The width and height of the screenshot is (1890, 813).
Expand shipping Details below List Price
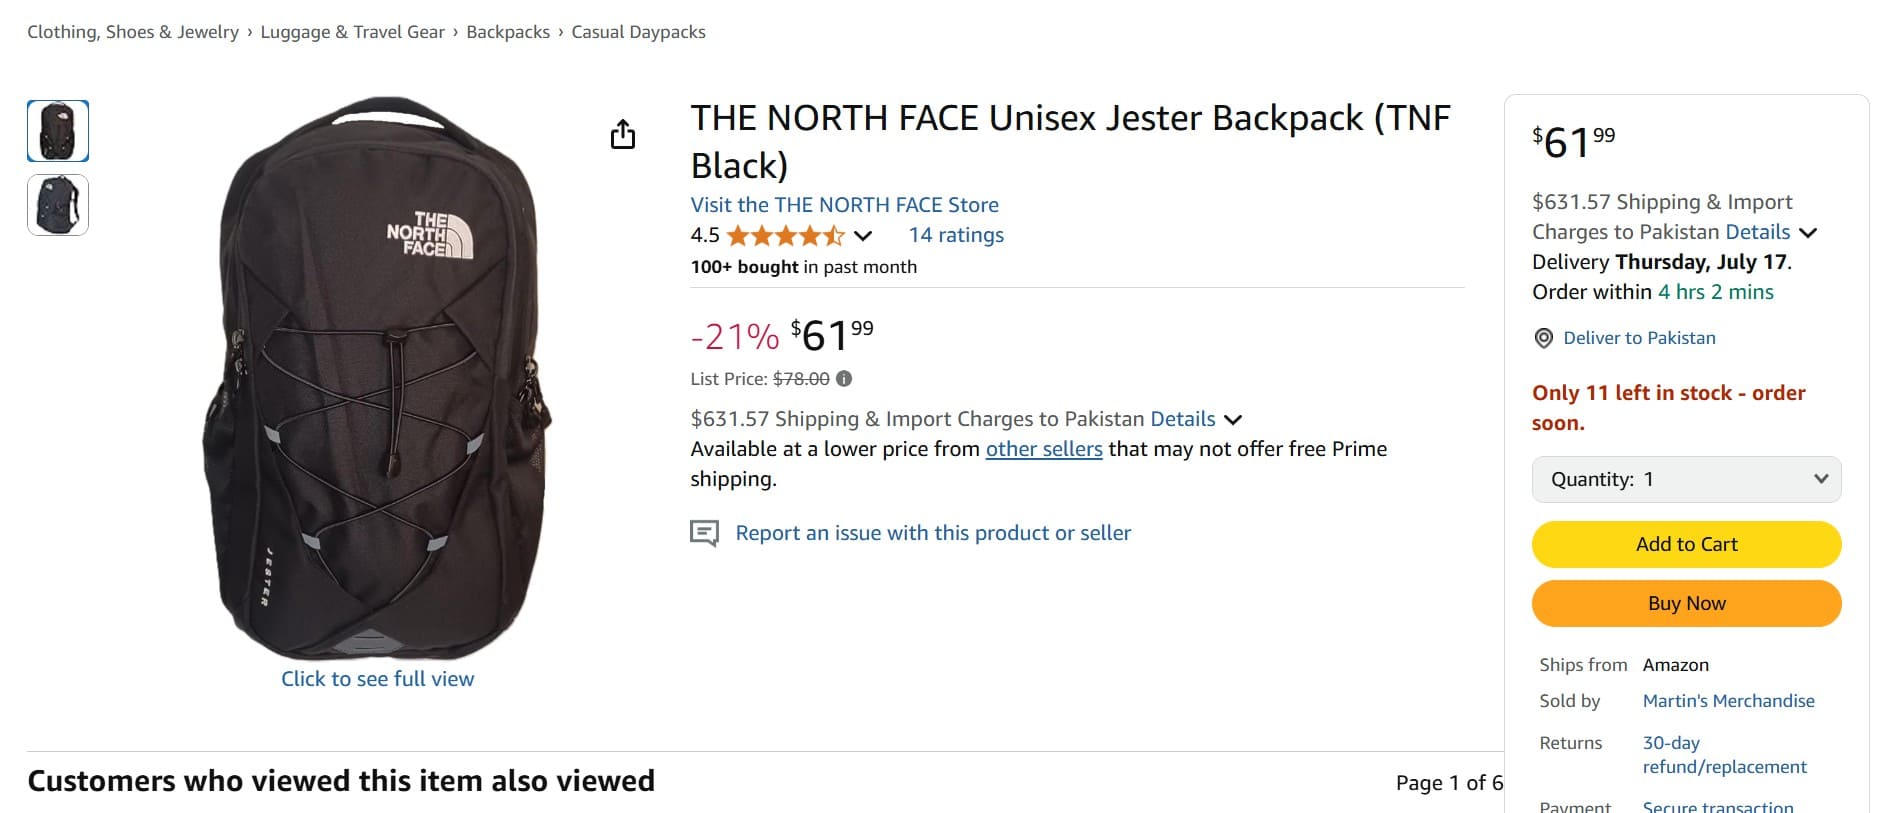coord(1233,420)
